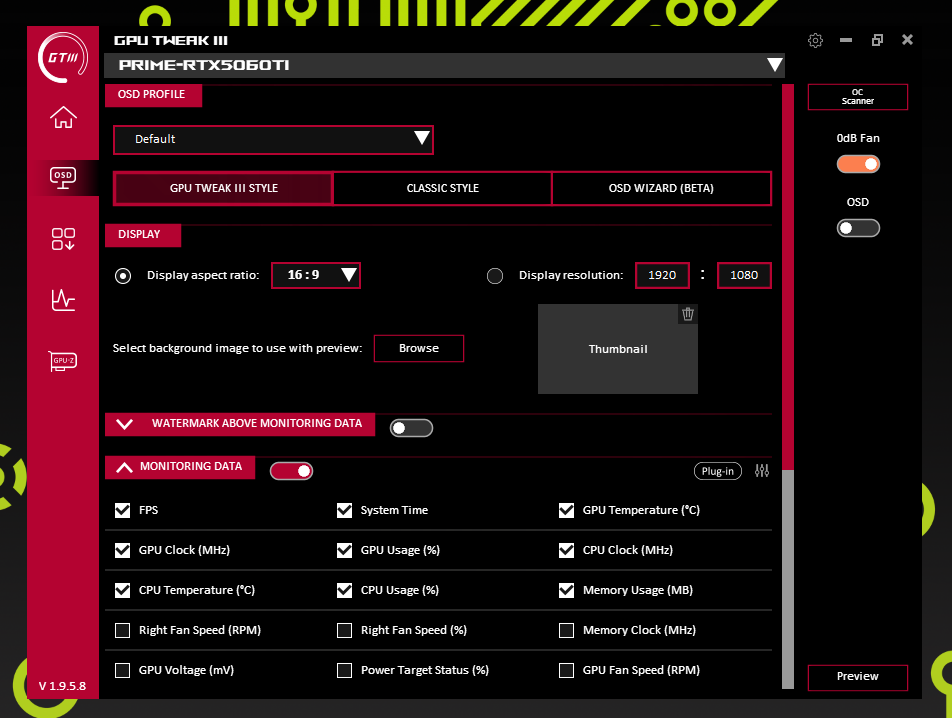Screen dimensions: 952x718
Task: Open the 16:9 aspect ratio dropdown
Action: [316, 275]
